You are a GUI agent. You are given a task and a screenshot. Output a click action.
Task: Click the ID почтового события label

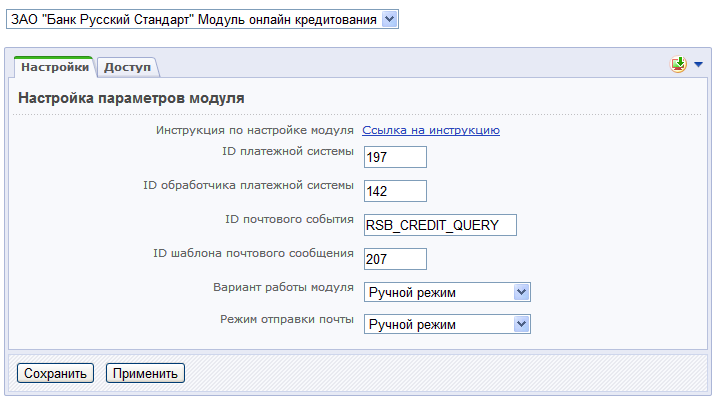pyautogui.click(x=290, y=219)
